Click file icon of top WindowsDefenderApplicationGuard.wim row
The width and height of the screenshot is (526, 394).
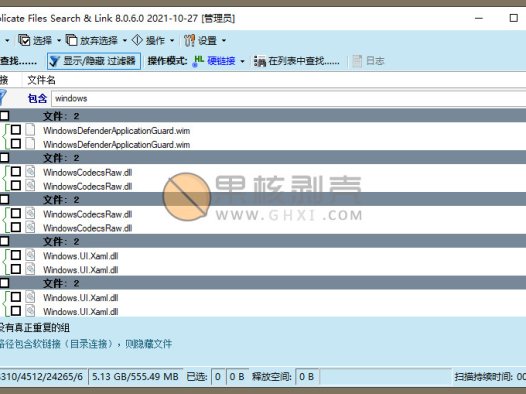coord(30,130)
